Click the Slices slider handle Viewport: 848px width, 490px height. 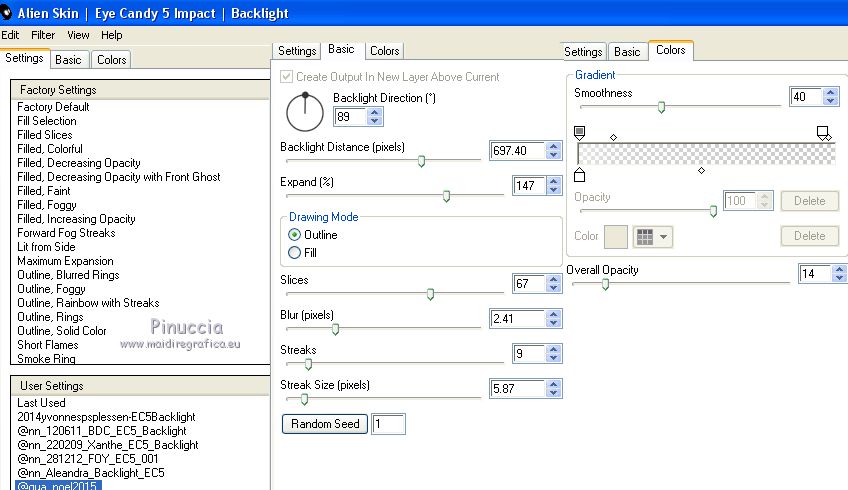coord(430,294)
